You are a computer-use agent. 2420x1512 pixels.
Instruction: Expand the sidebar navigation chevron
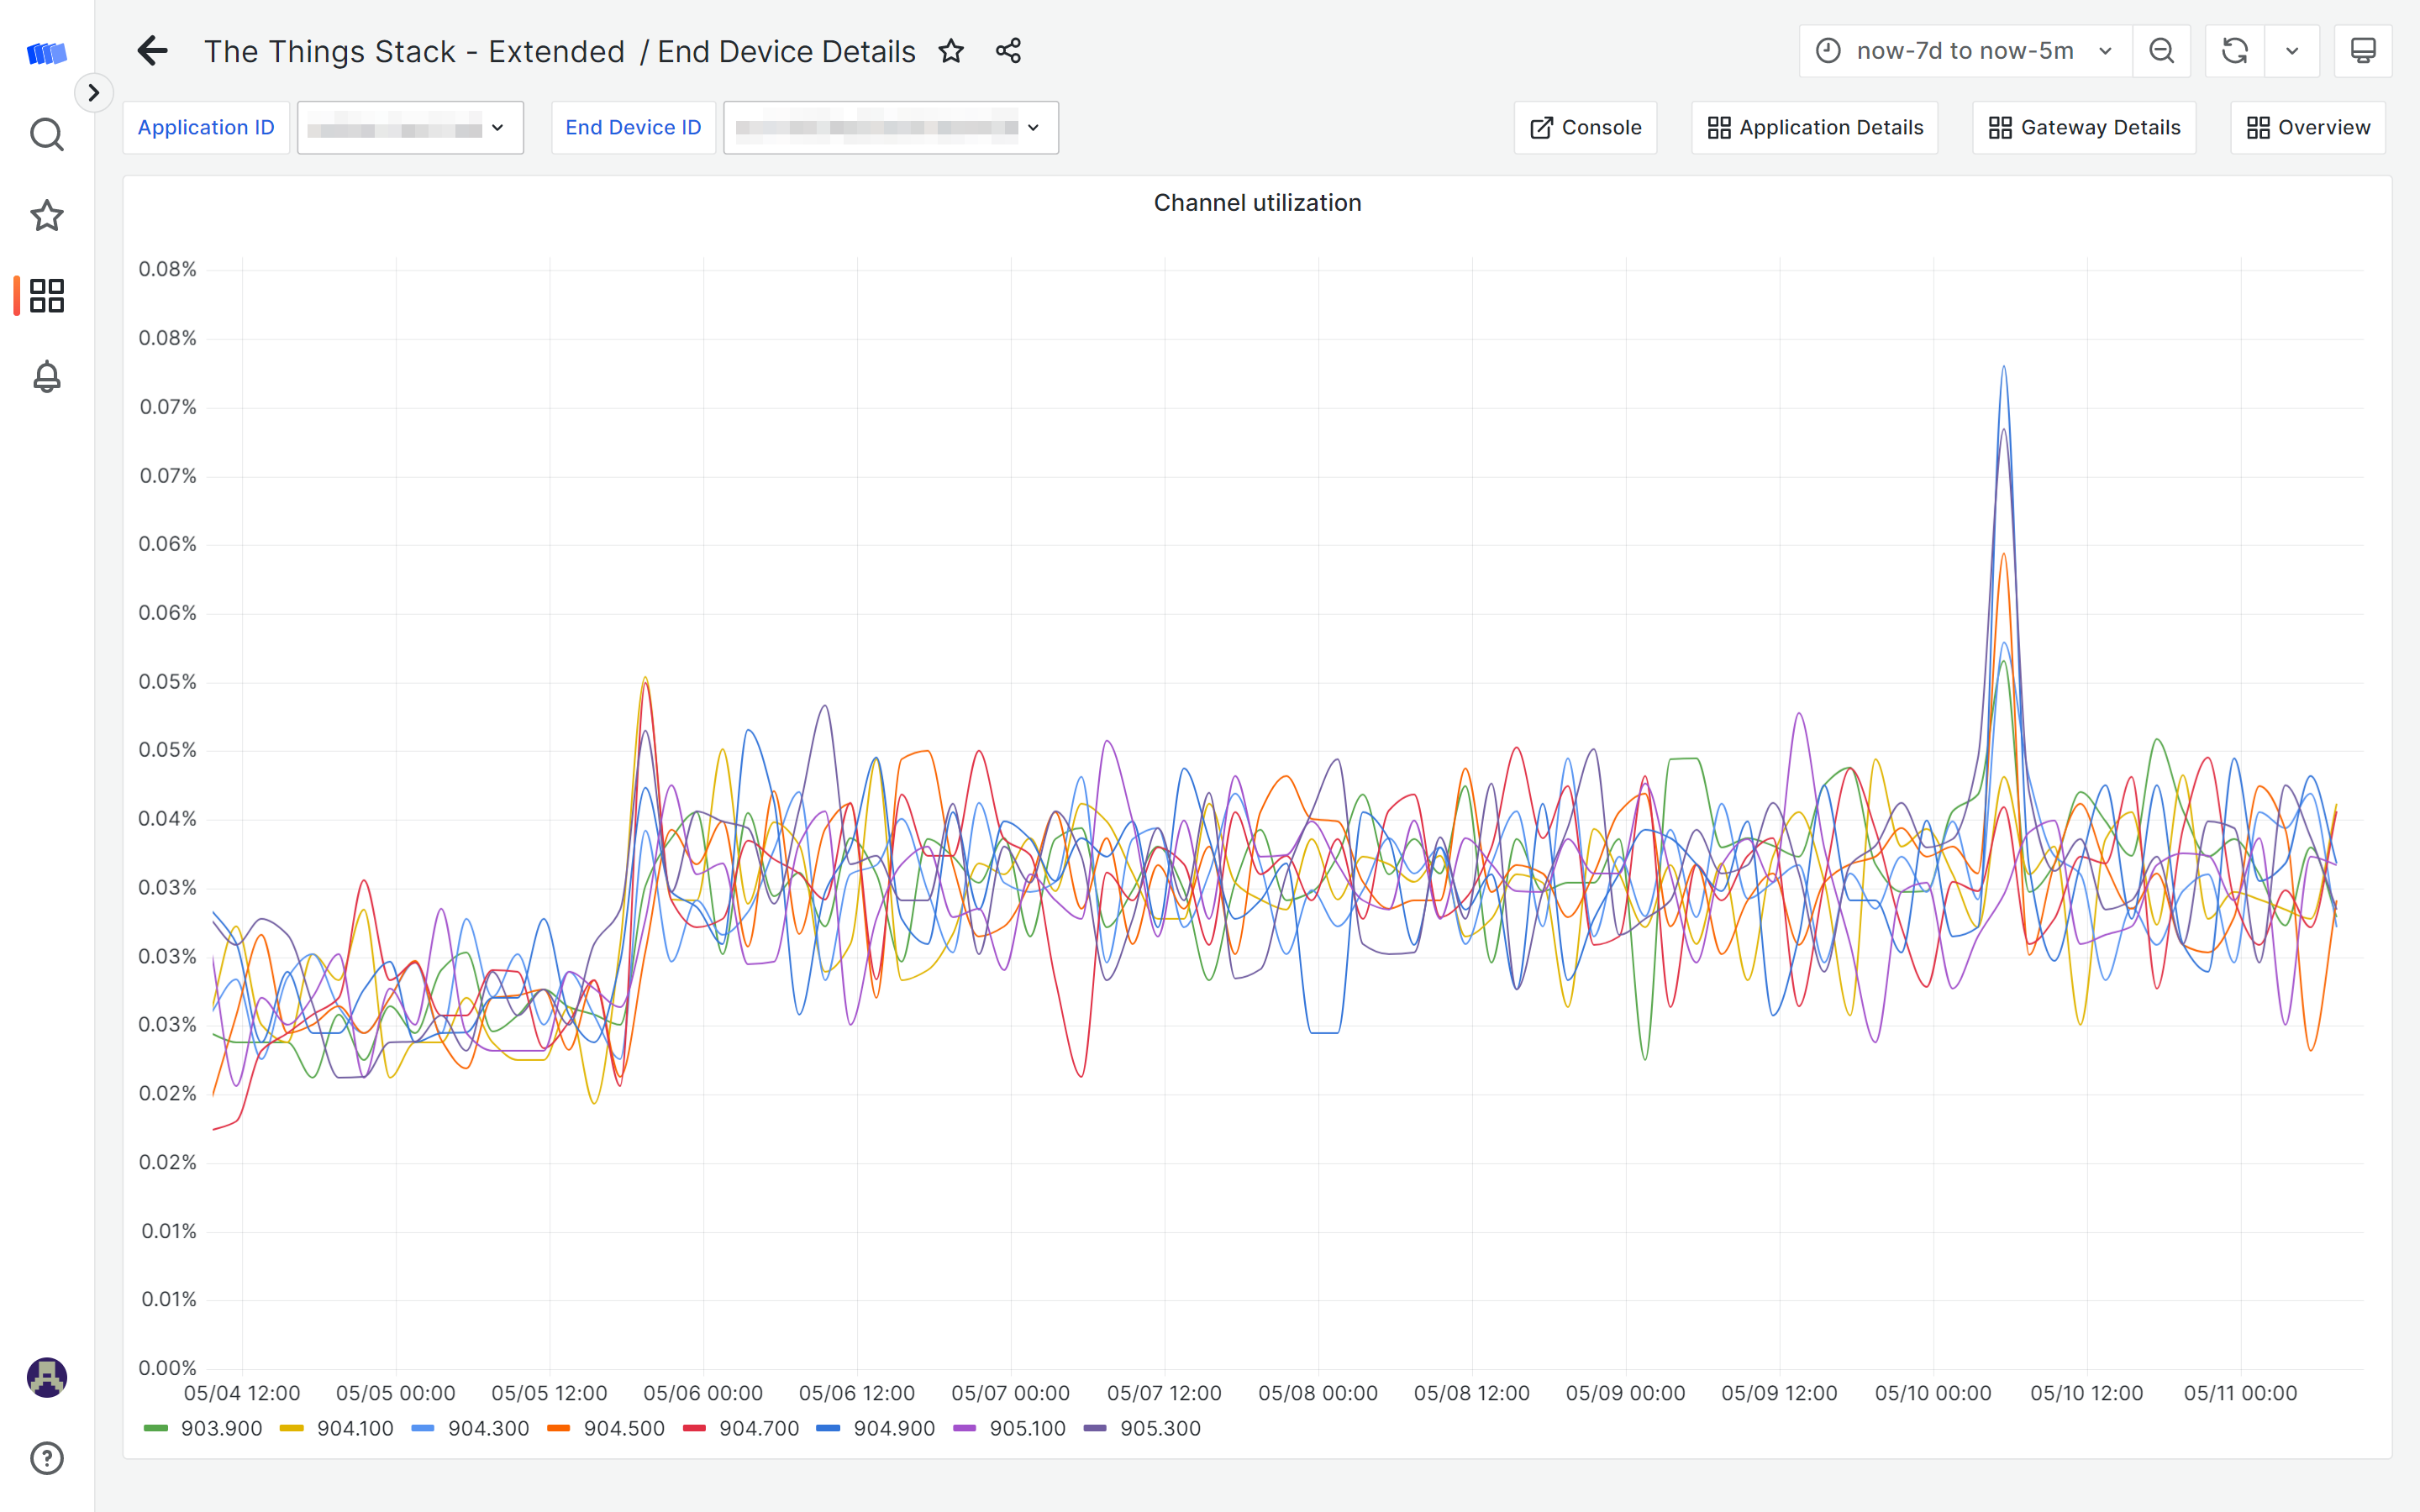click(x=94, y=93)
